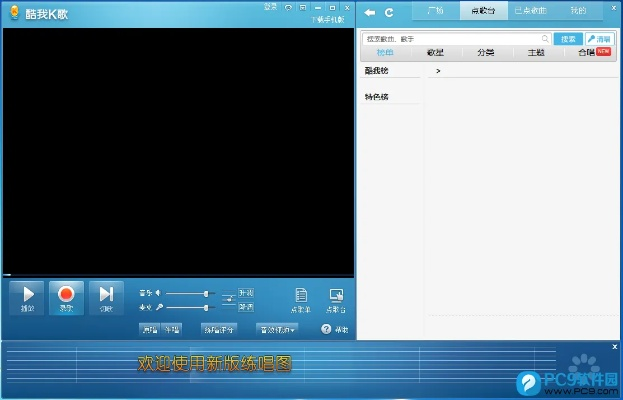623x400 pixels.
Task: Toggle the 练唱评分 scoring button
Action: click(x=218, y=329)
